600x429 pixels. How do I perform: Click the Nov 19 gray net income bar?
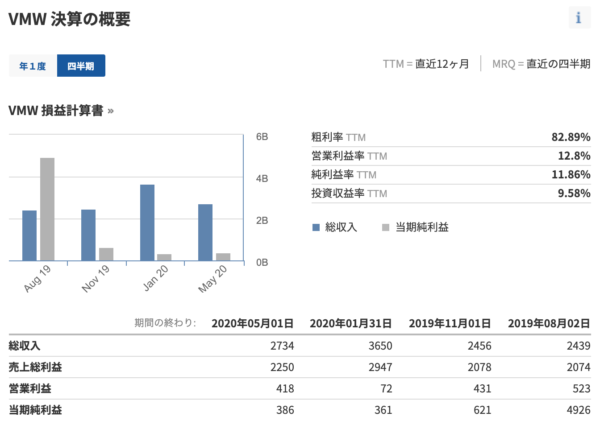coord(106,254)
